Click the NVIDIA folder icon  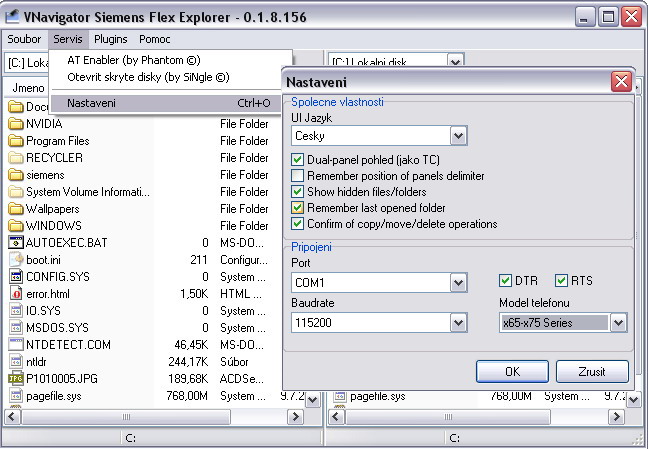[x=16, y=124]
